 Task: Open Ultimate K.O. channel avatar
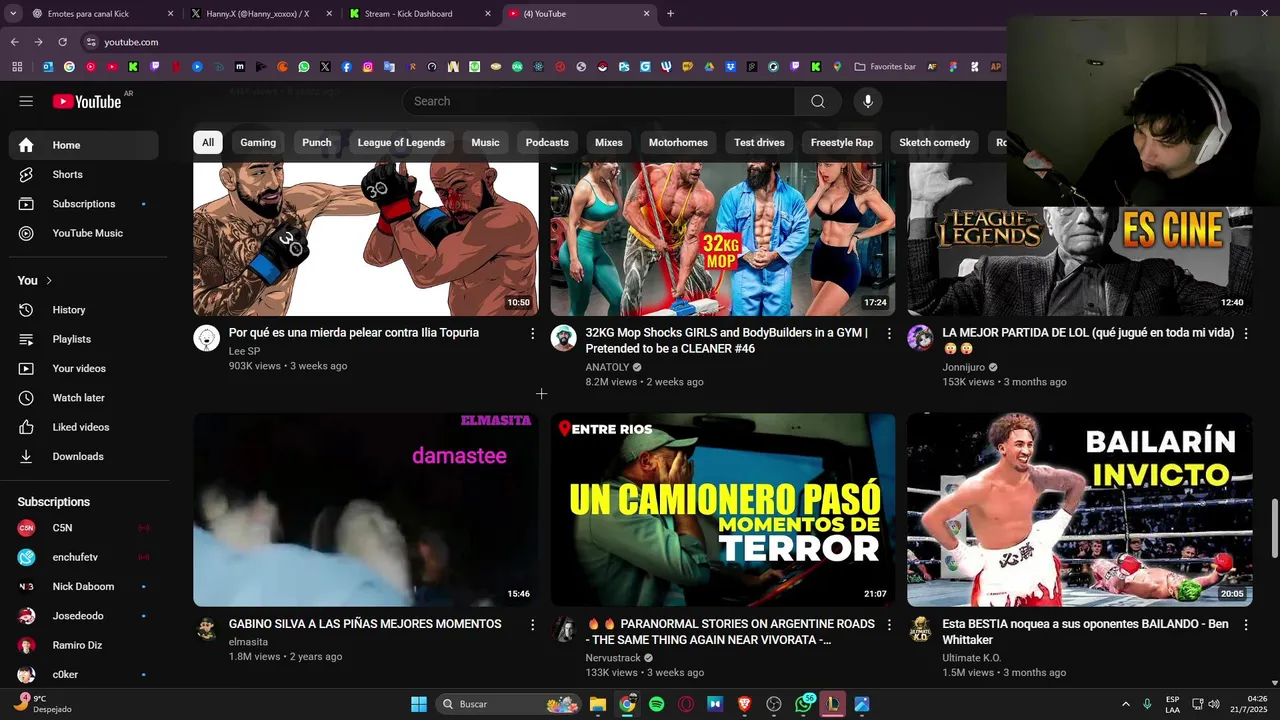(920, 629)
